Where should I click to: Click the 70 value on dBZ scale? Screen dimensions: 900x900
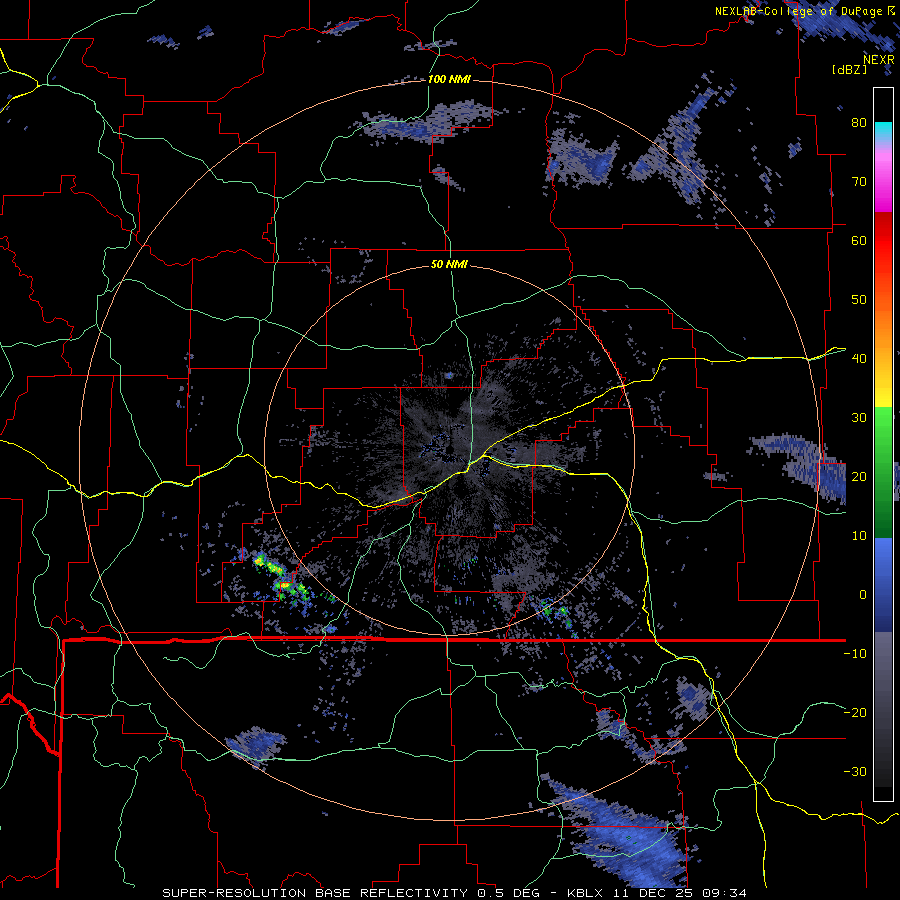coord(859,181)
